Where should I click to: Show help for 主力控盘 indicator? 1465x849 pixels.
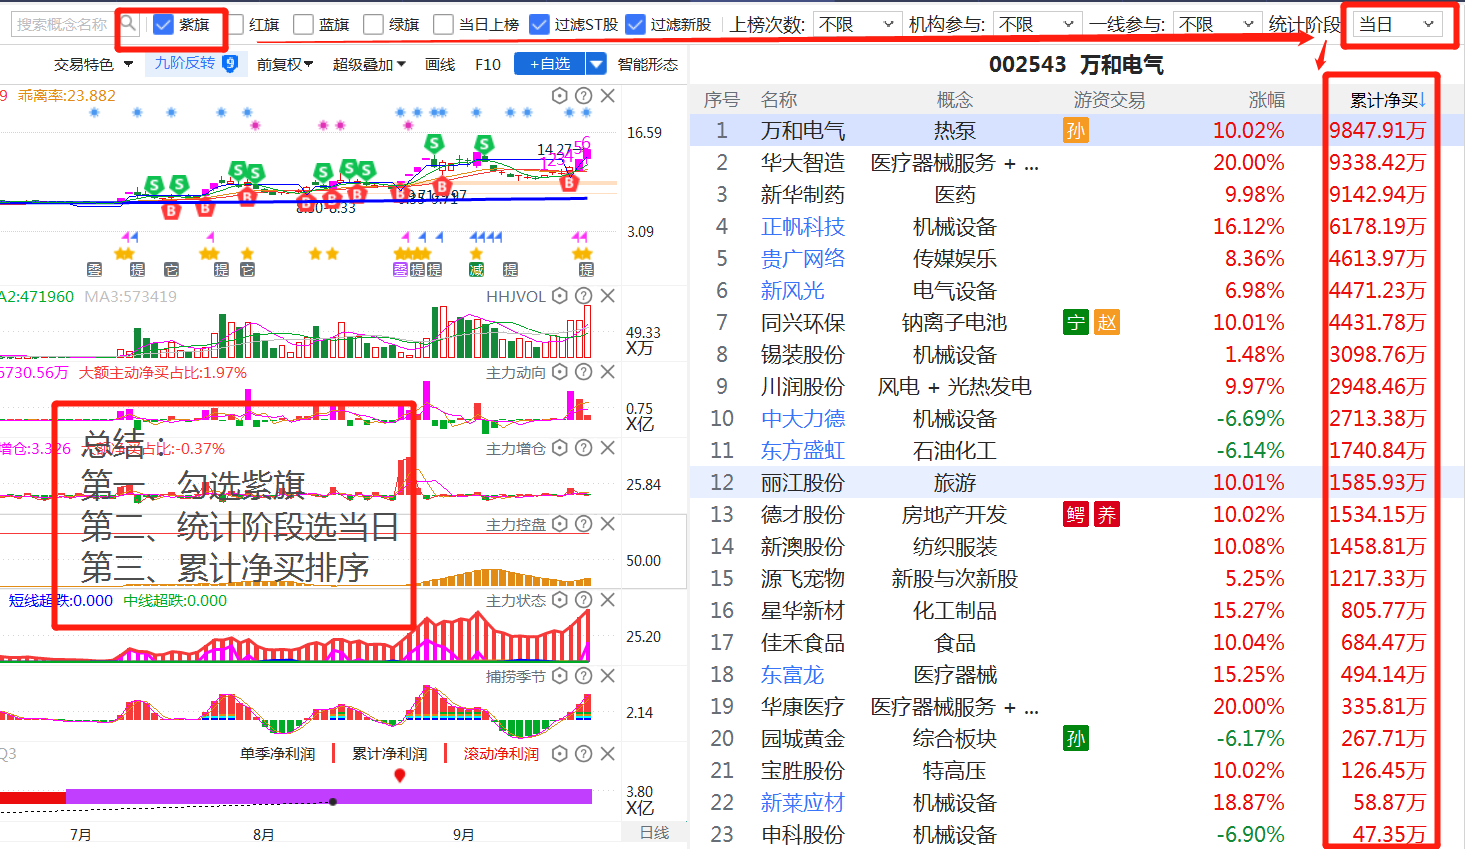click(584, 524)
